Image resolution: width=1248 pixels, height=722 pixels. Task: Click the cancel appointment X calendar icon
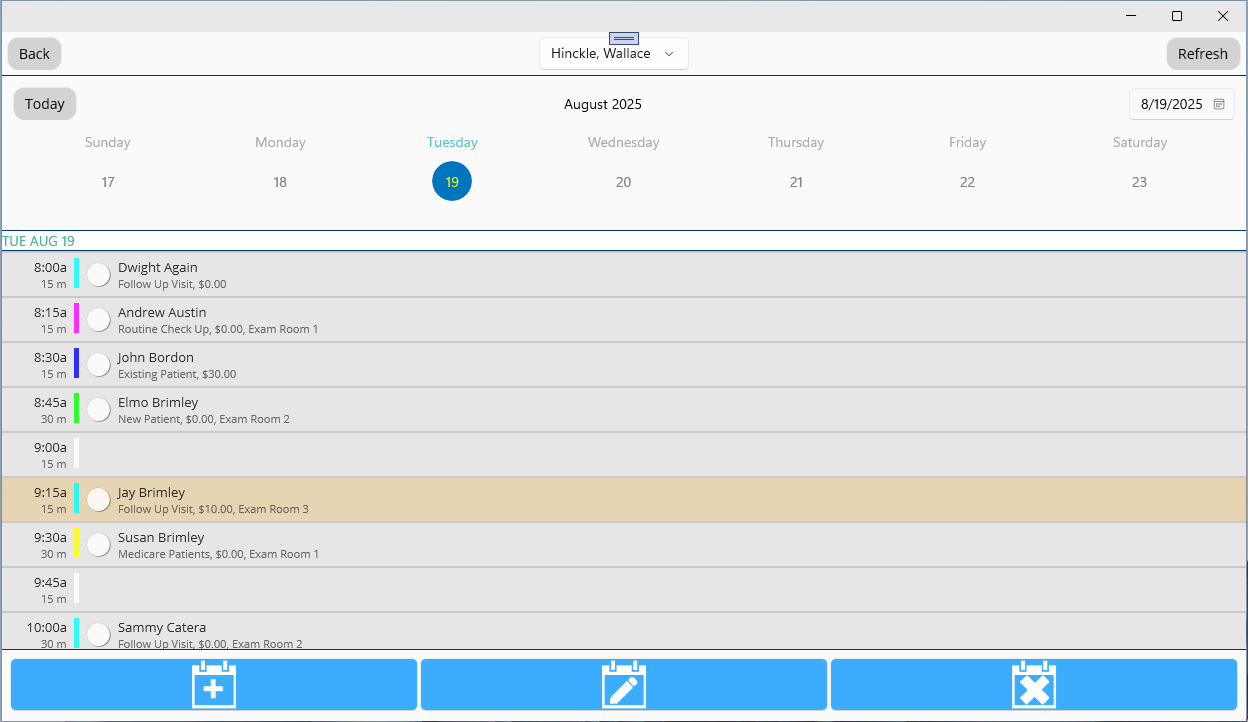pos(1034,685)
